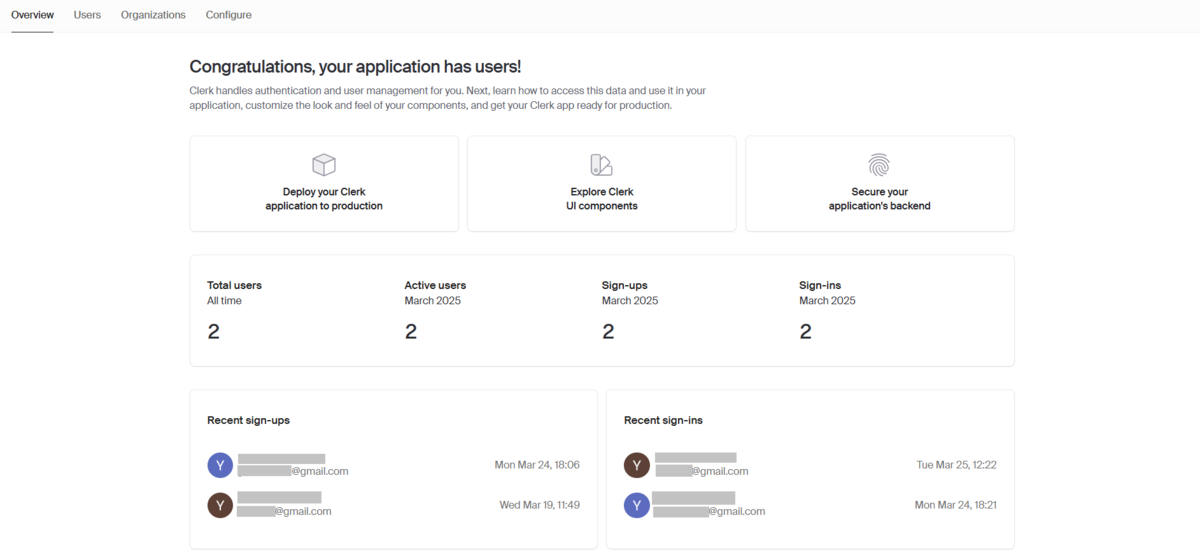Click the Congratulations heading text
Viewport: 1200px width, 555px height.
point(355,67)
